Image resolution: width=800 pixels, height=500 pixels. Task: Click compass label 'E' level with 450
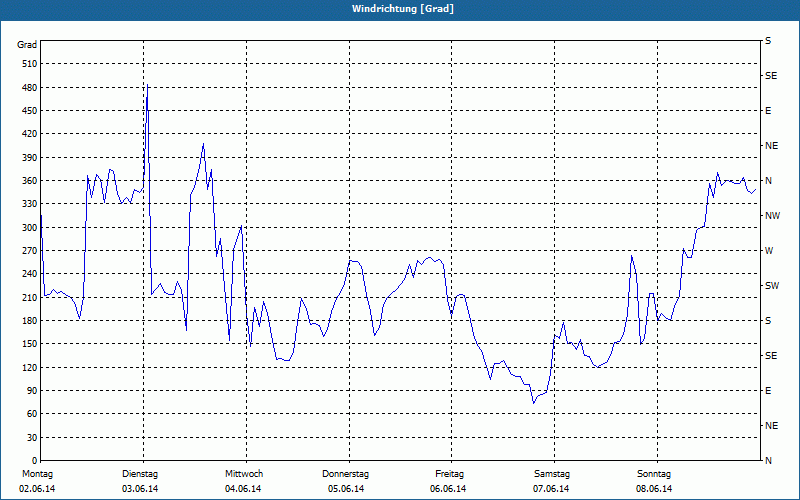click(x=768, y=111)
